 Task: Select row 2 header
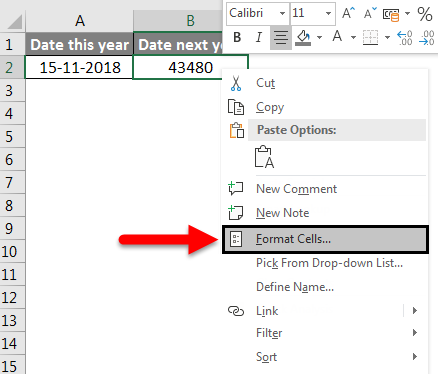(x=12, y=67)
